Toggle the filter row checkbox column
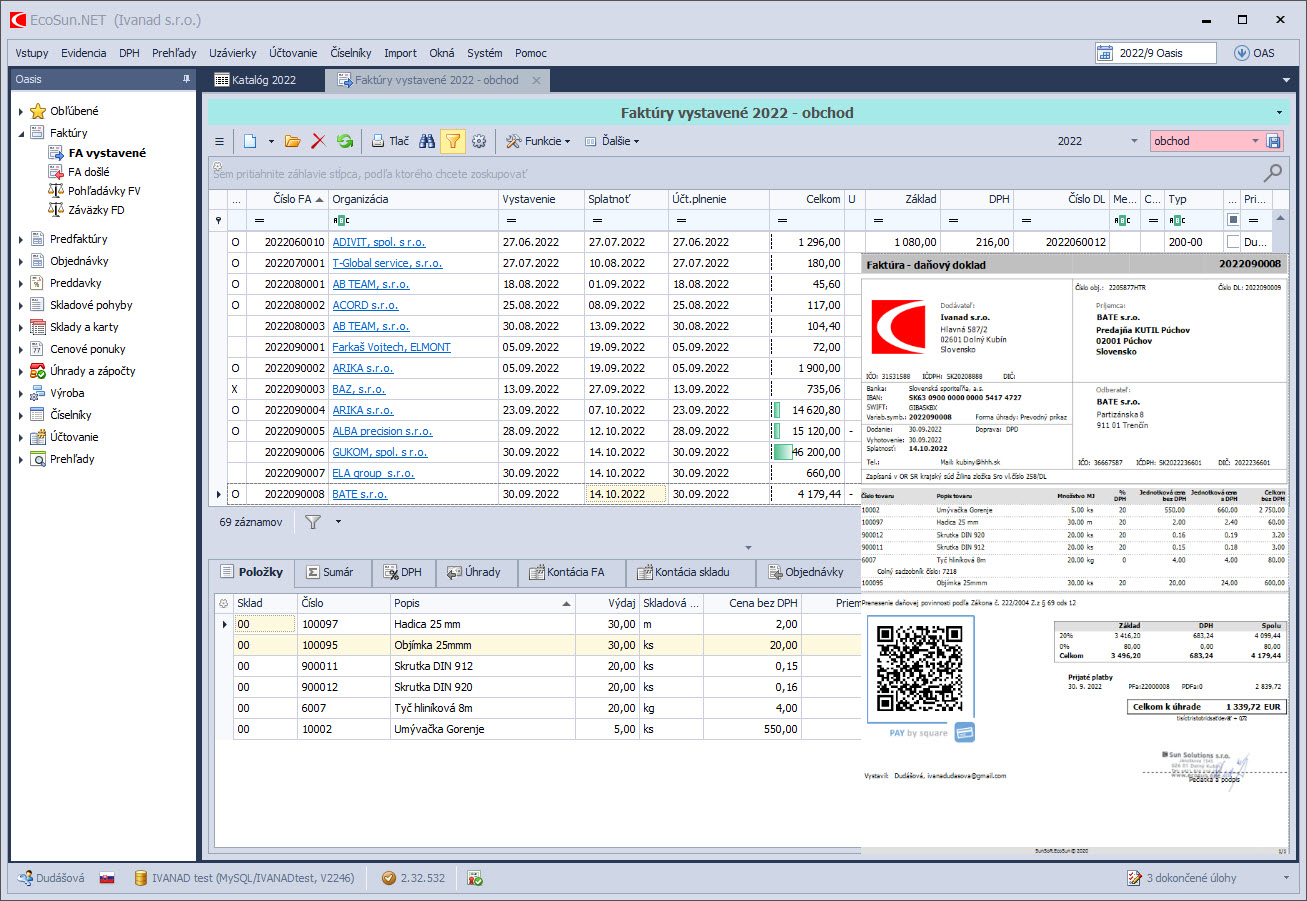This screenshot has width=1307, height=901. (1232, 220)
